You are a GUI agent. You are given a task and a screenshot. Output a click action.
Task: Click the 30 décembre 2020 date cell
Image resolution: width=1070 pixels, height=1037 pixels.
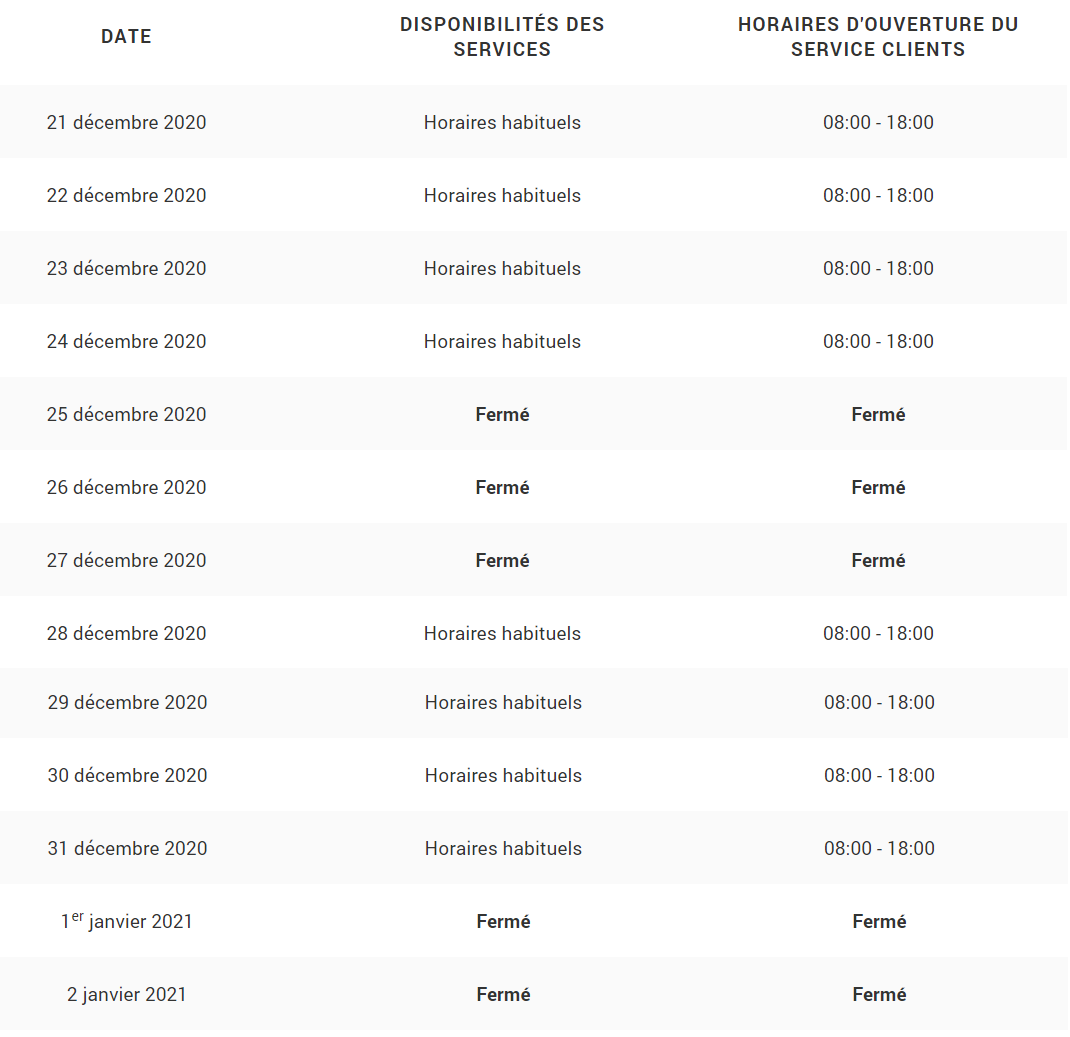click(128, 775)
